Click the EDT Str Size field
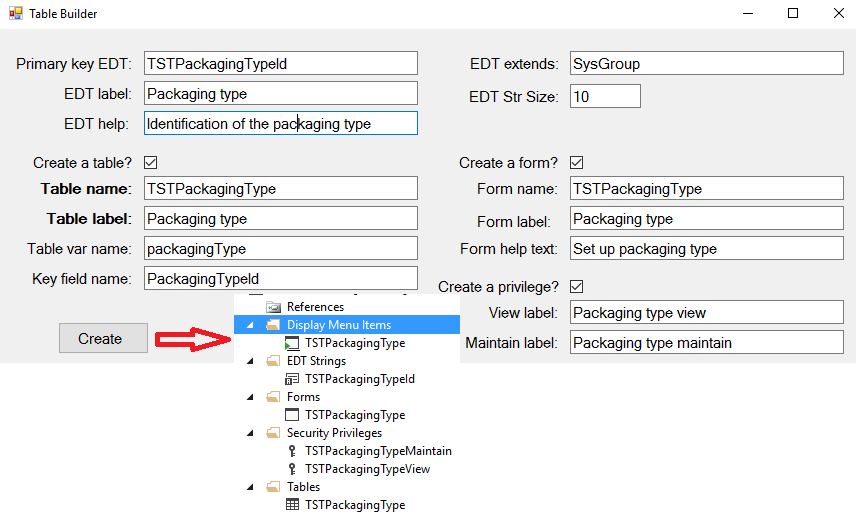This screenshot has width=856, height=522. [x=605, y=96]
